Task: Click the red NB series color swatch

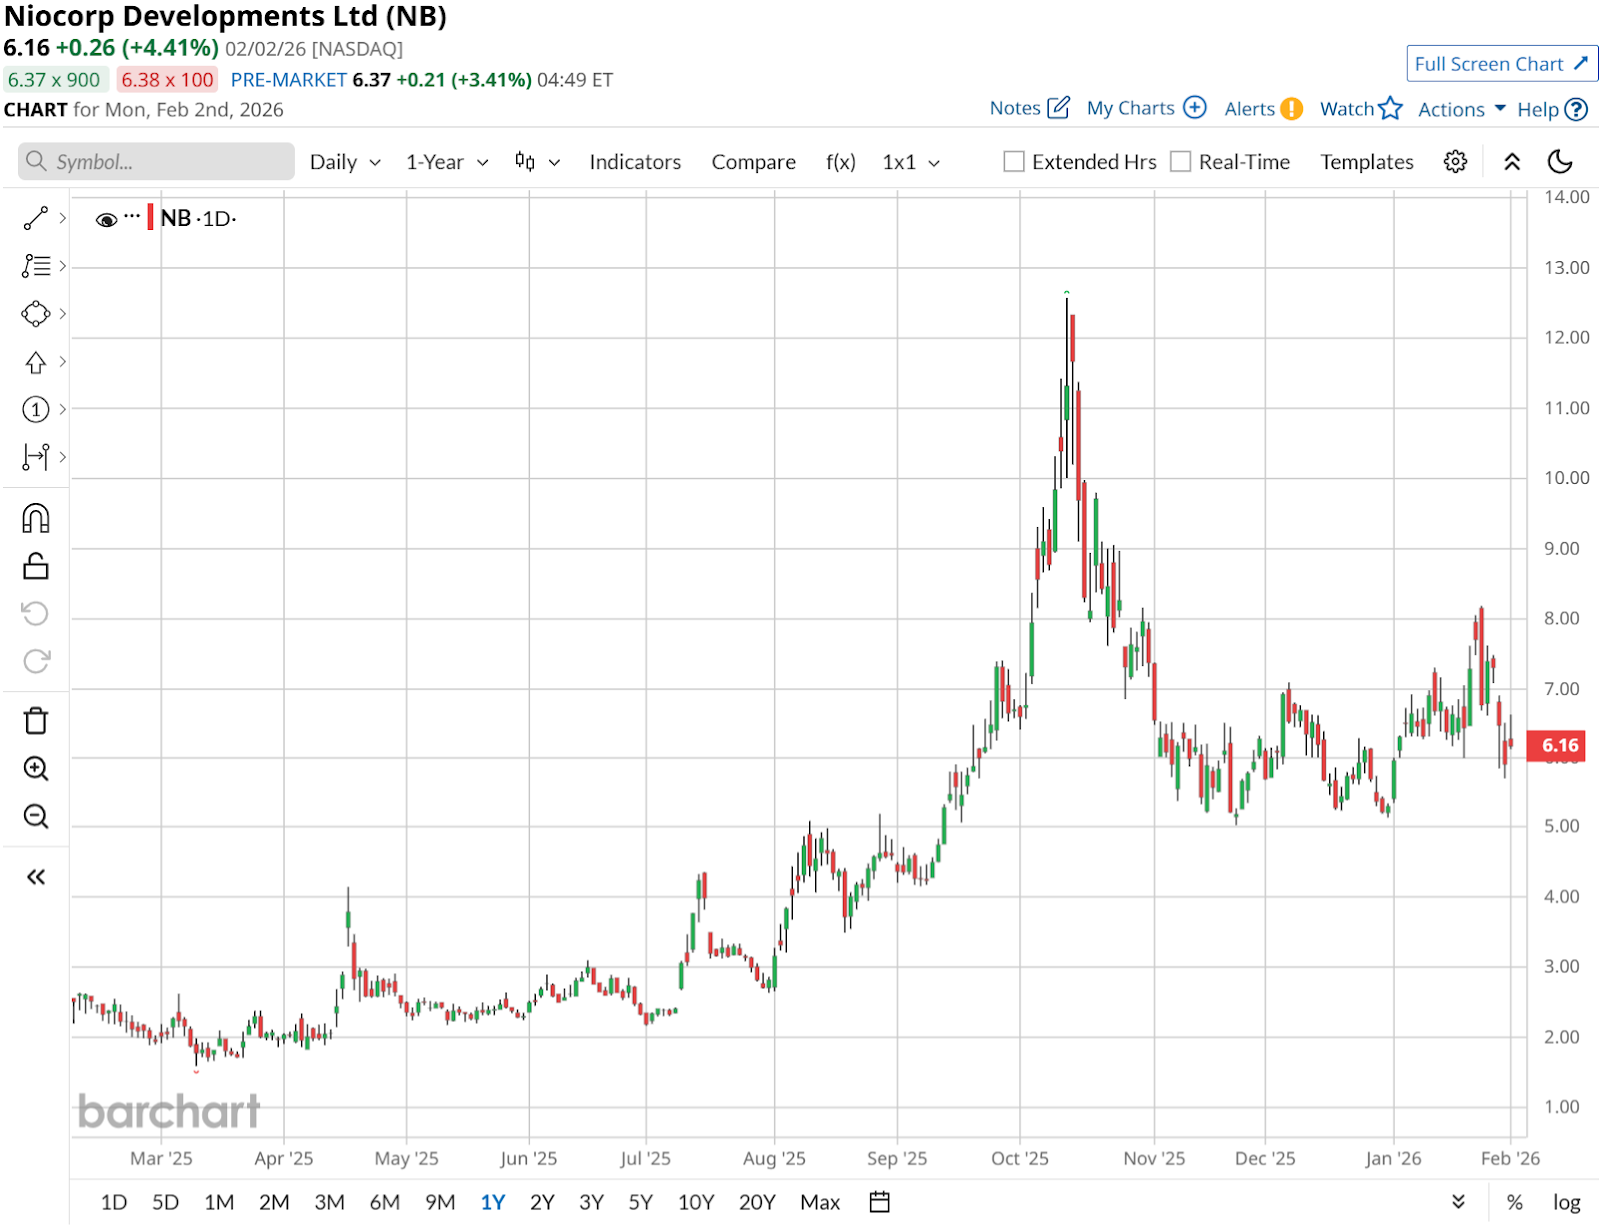Action: pos(150,217)
